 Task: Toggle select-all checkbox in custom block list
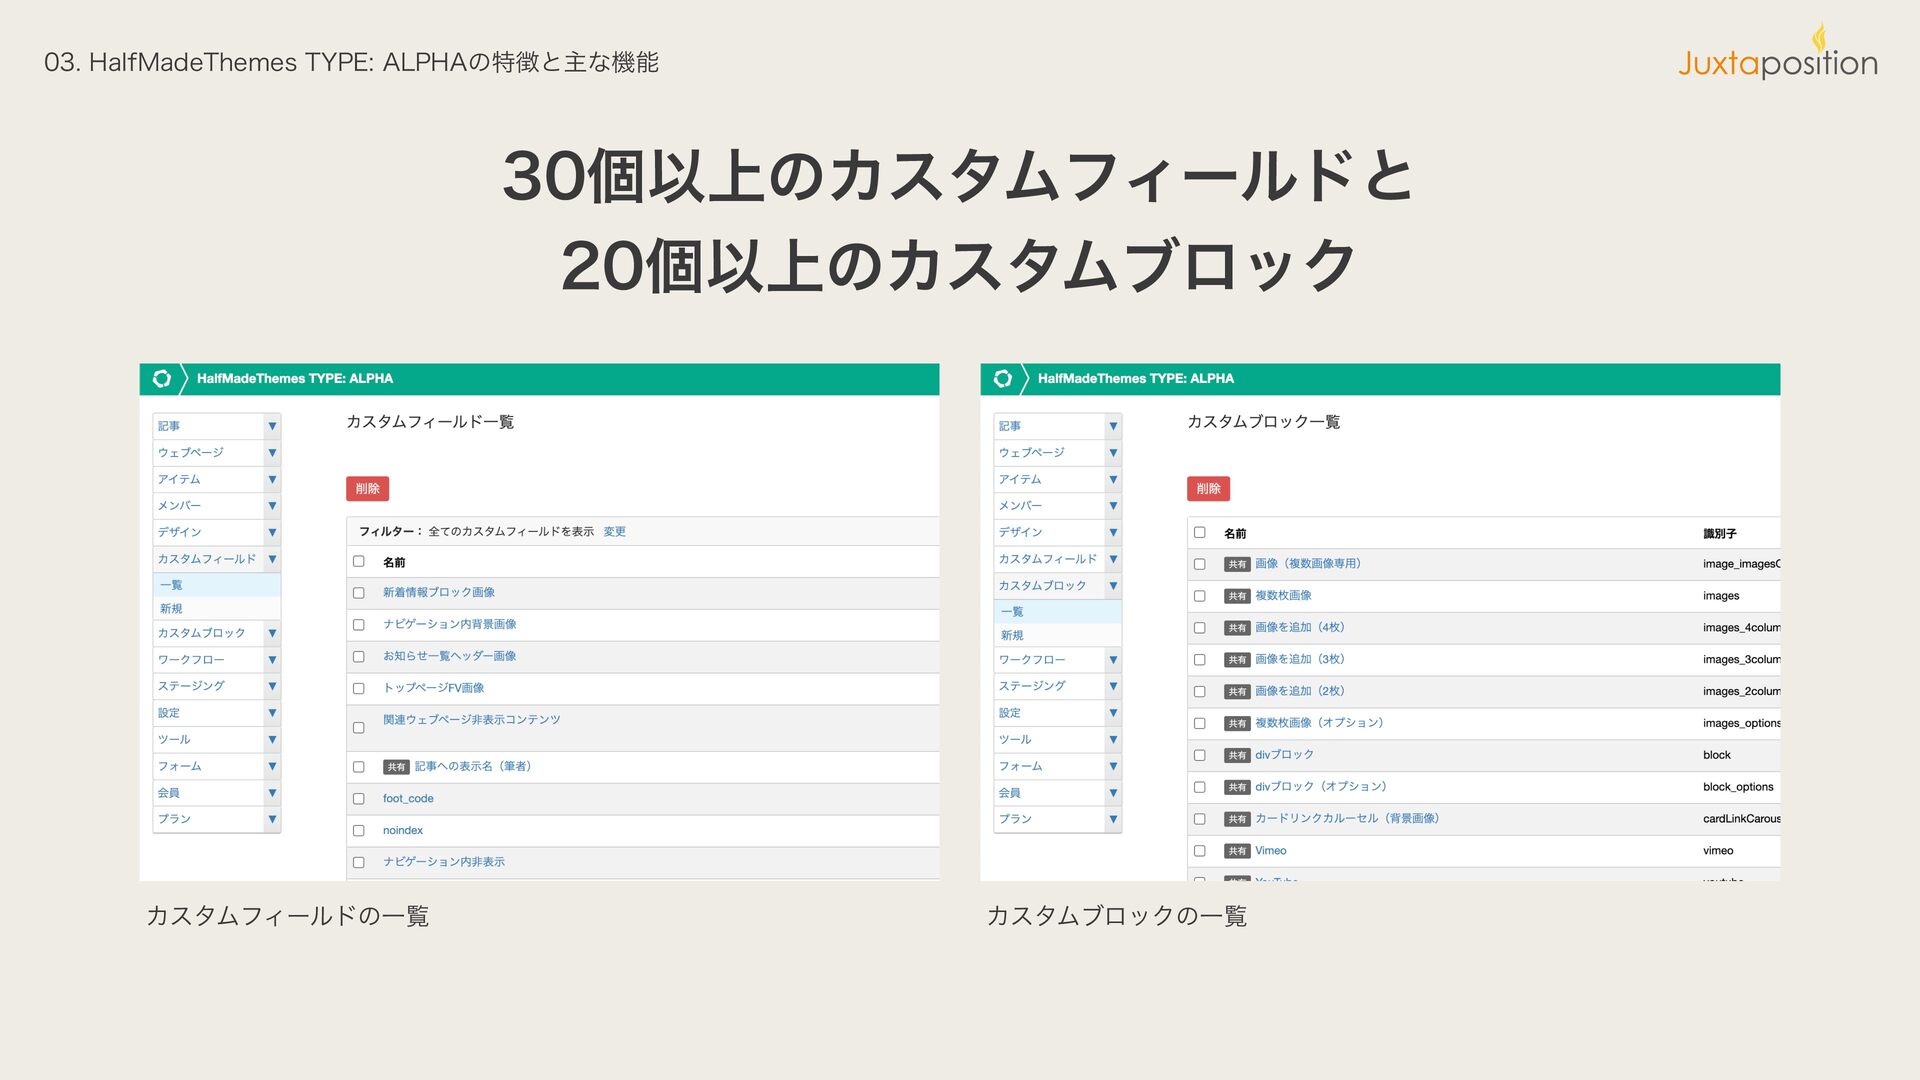tap(1200, 533)
